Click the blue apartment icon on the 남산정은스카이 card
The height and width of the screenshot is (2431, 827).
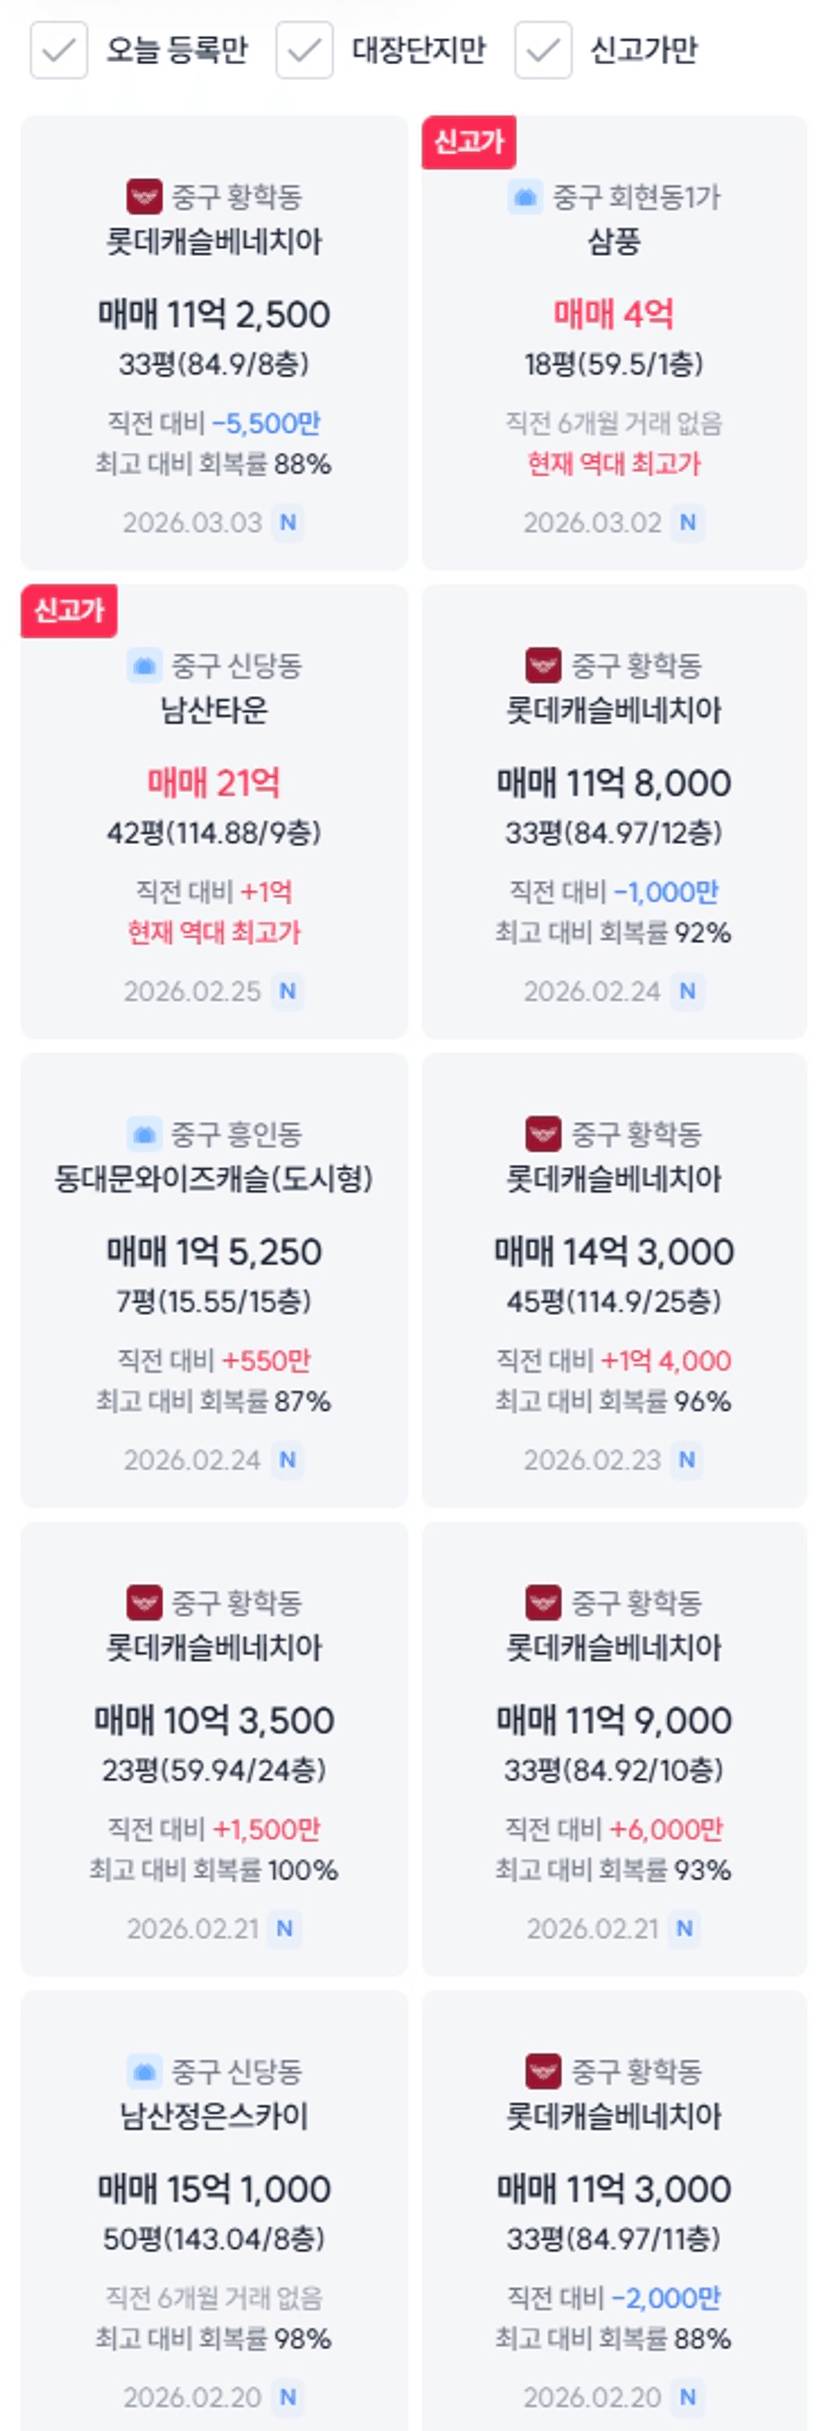[x=144, y=2071]
